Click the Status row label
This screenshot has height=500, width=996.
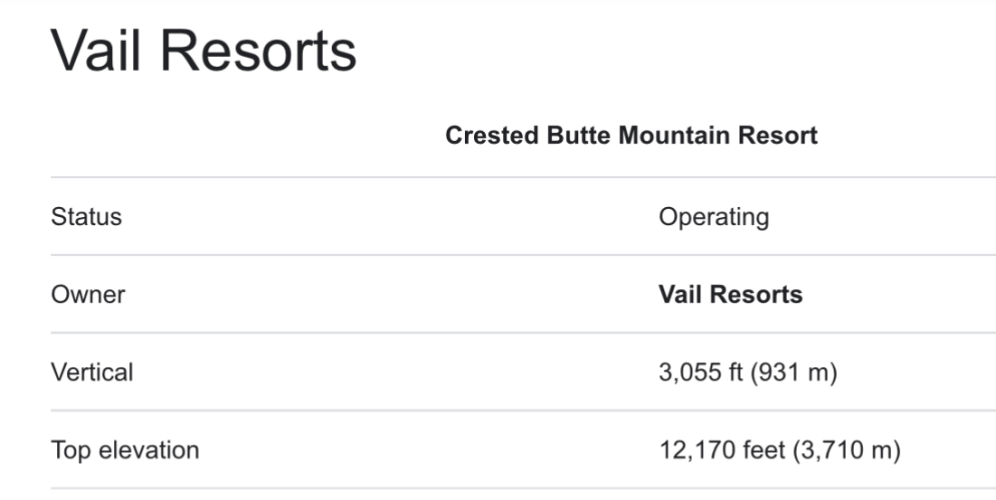pyautogui.click(x=86, y=217)
